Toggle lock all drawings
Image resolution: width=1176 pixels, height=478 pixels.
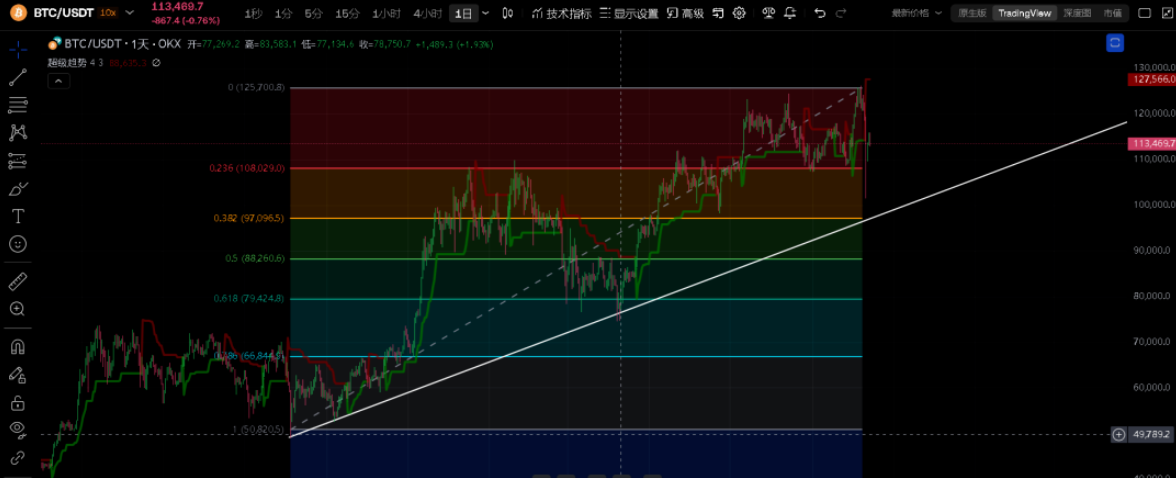[x=18, y=403]
